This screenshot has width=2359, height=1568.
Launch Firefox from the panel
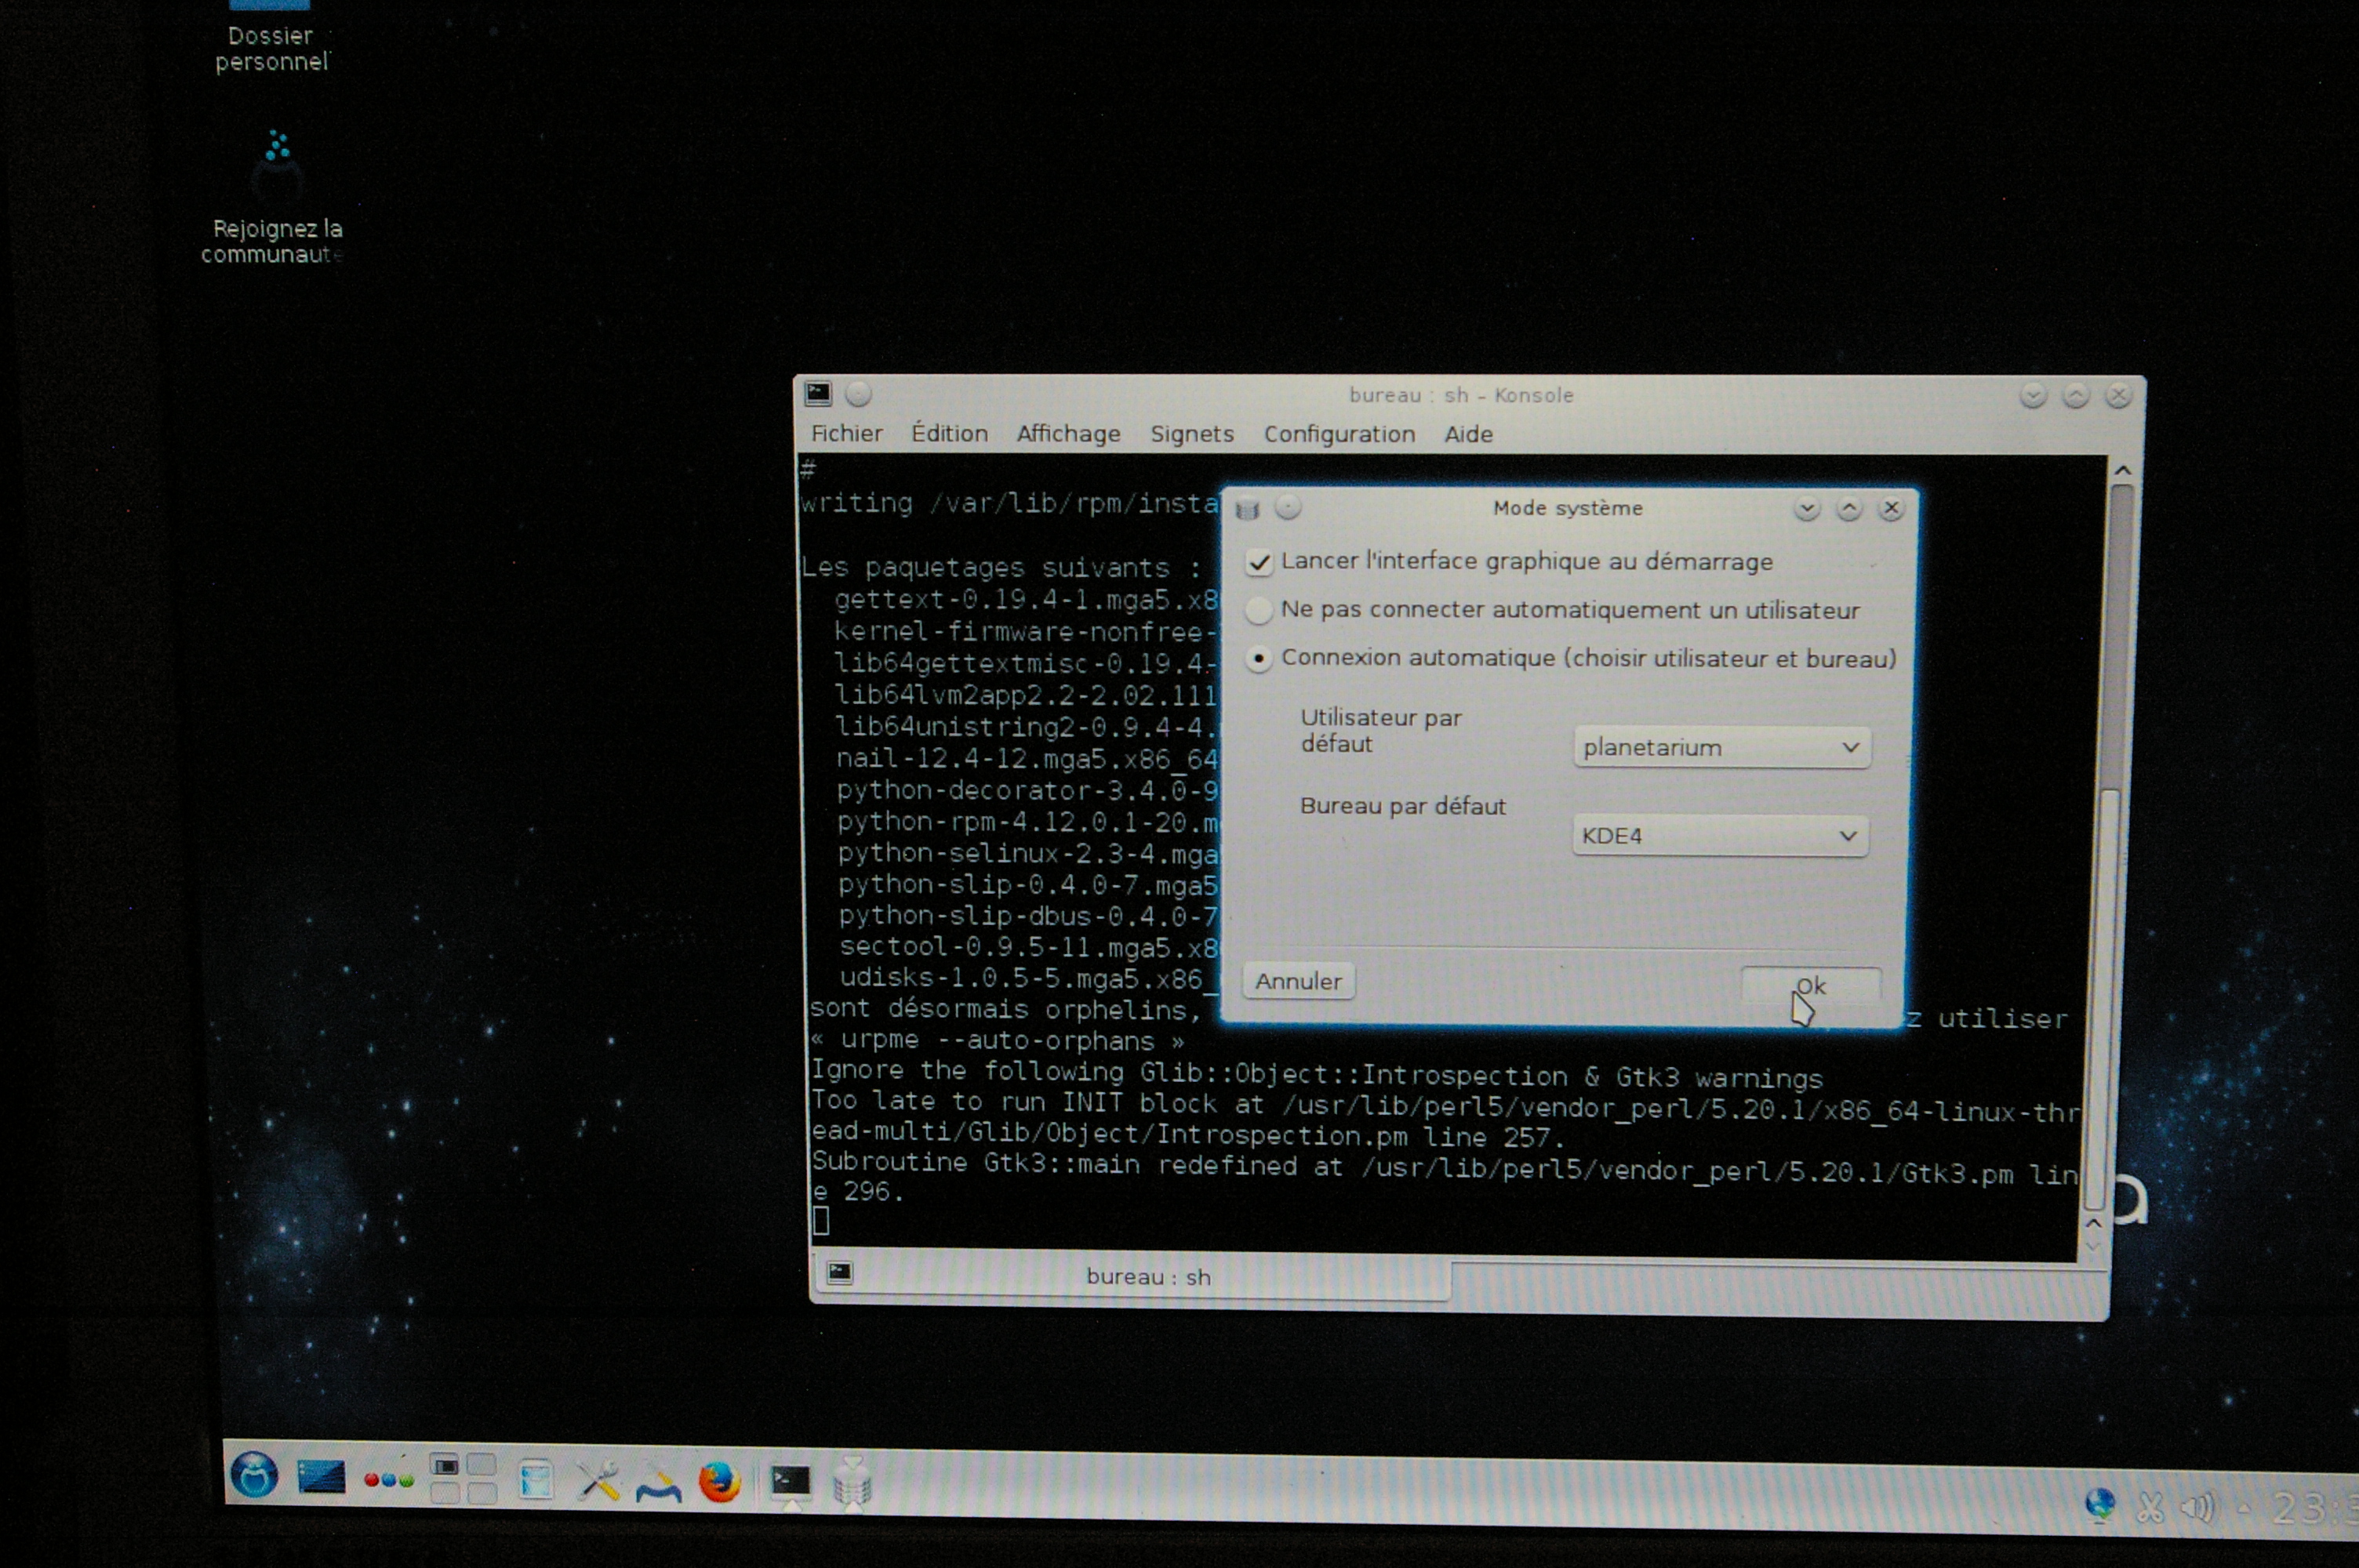718,1482
